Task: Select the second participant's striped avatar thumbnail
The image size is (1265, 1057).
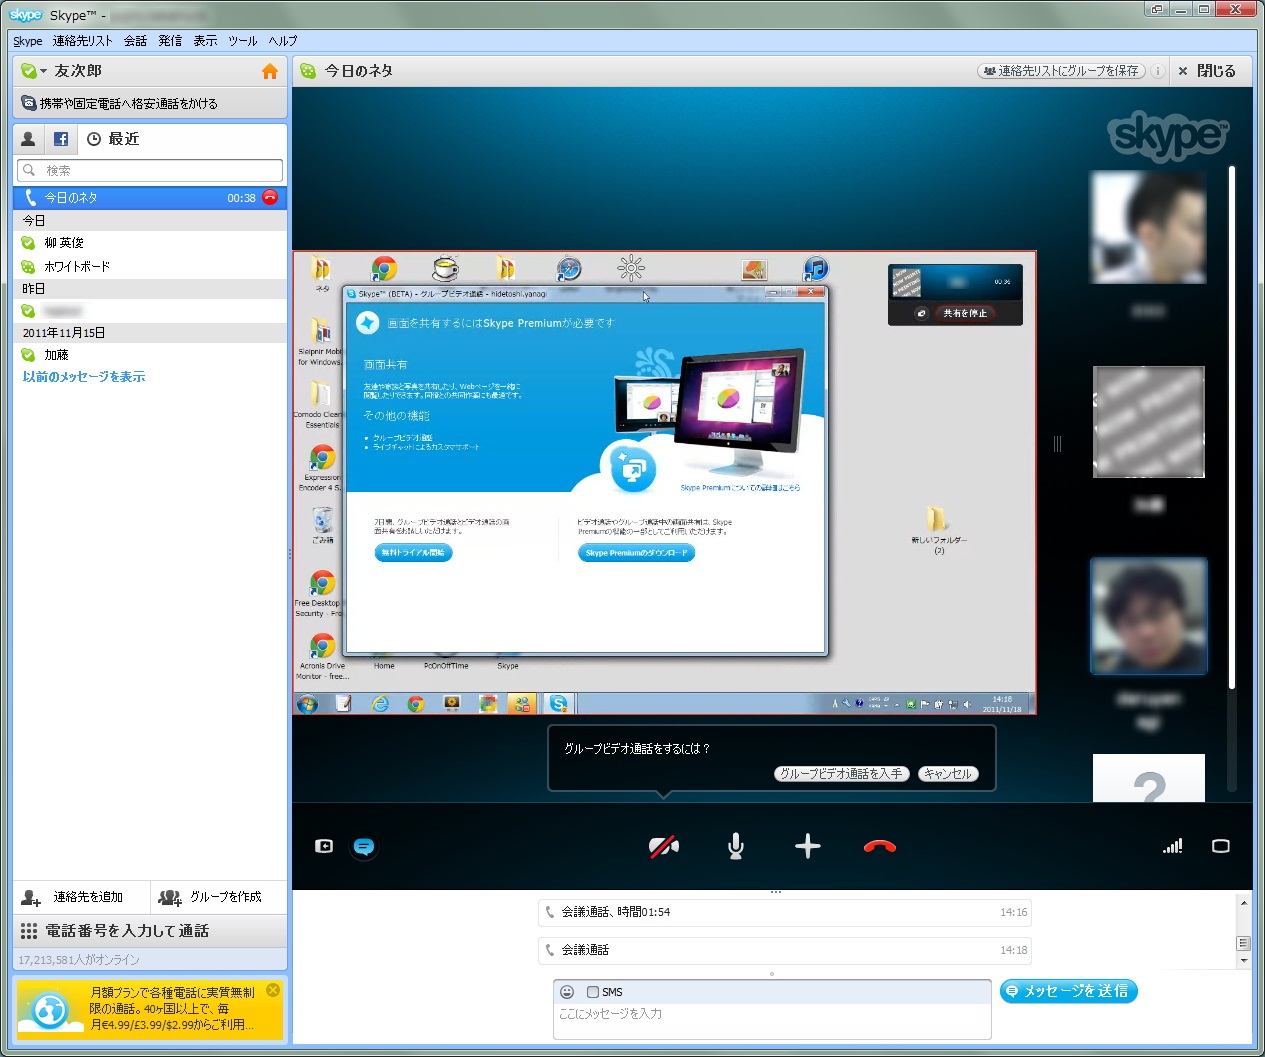Action: pyautogui.click(x=1148, y=422)
